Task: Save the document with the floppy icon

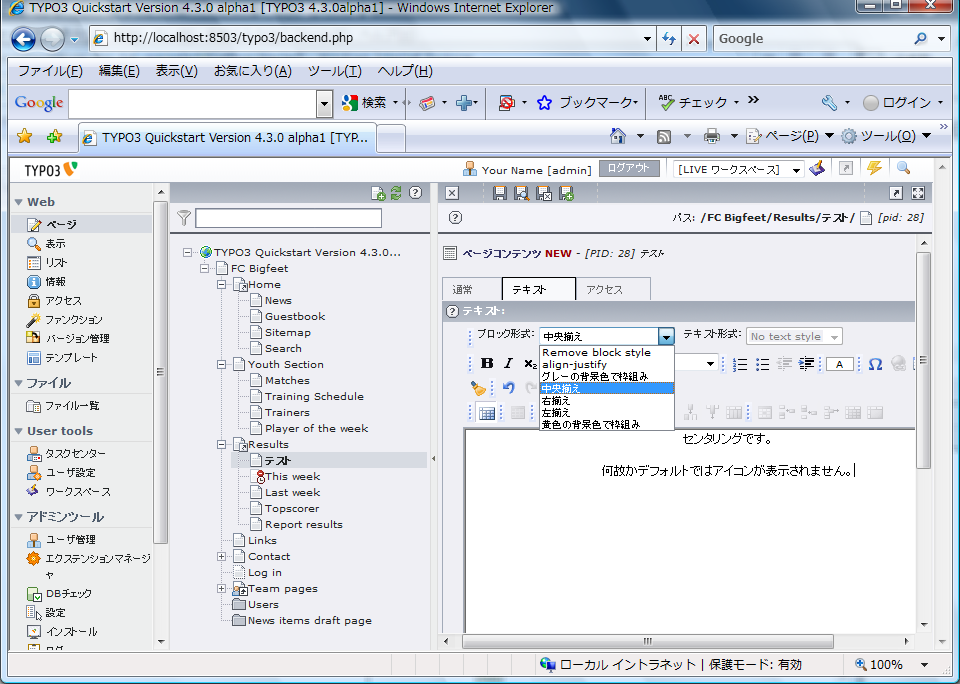Action: click(500, 194)
